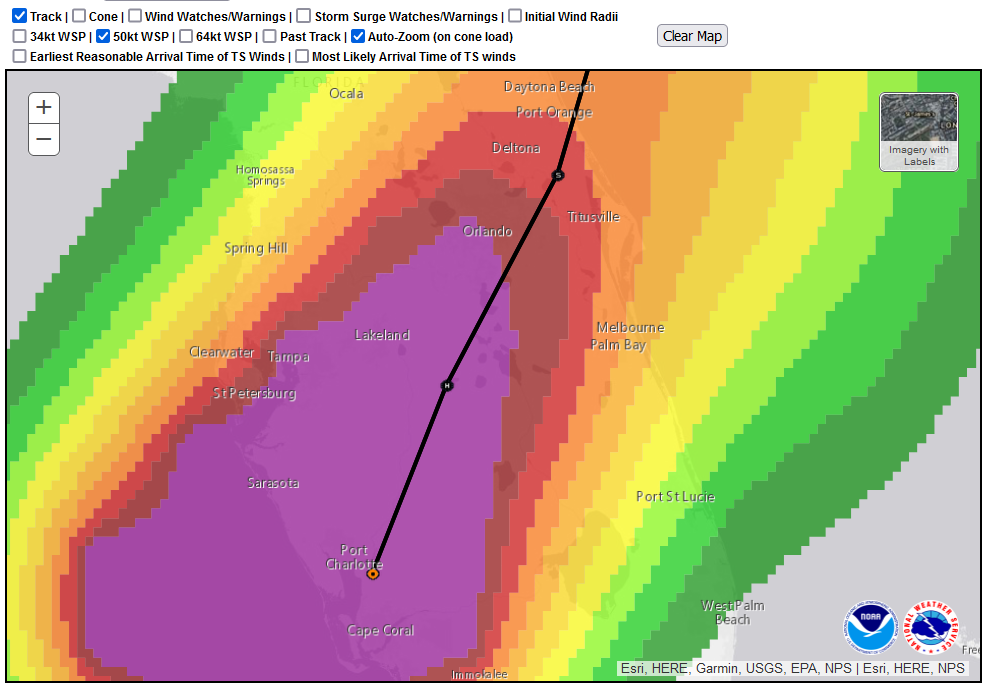Zoom in on the map
Screen dimensions: 988x685
pos(44,107)
